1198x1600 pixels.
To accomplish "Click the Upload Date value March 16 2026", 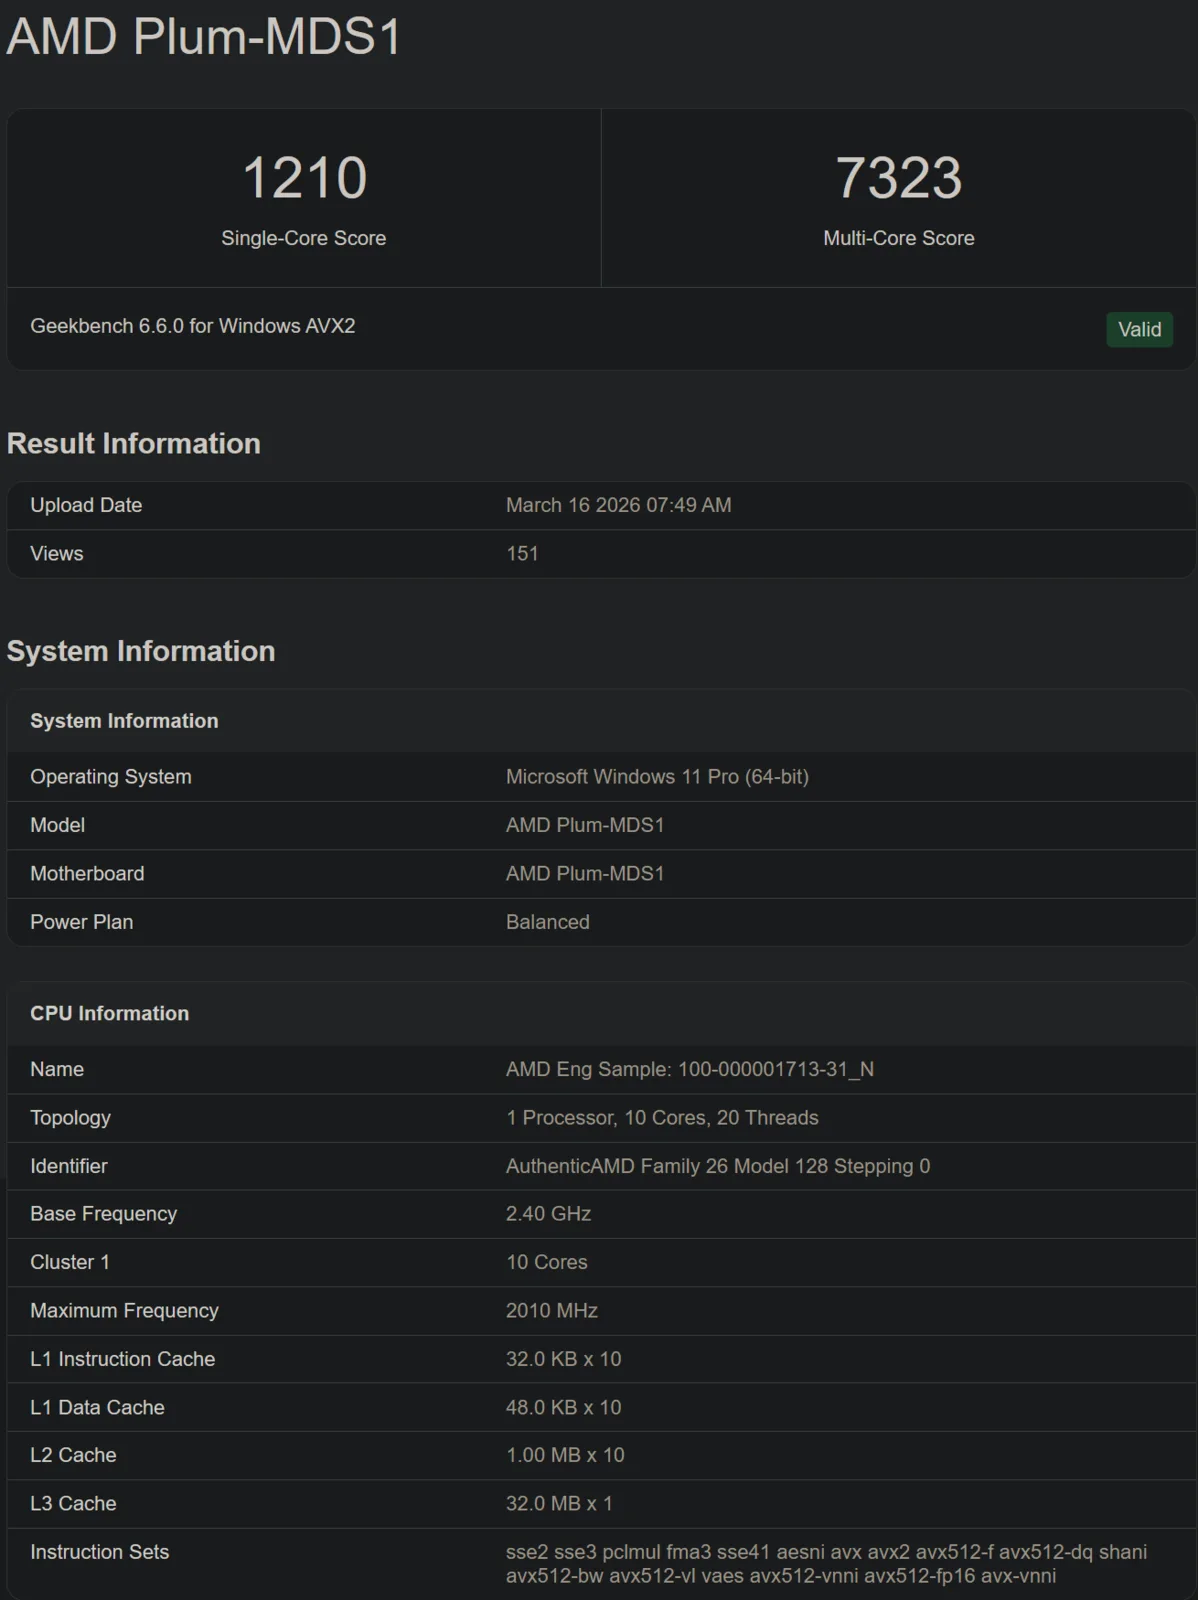I will 618,505.
